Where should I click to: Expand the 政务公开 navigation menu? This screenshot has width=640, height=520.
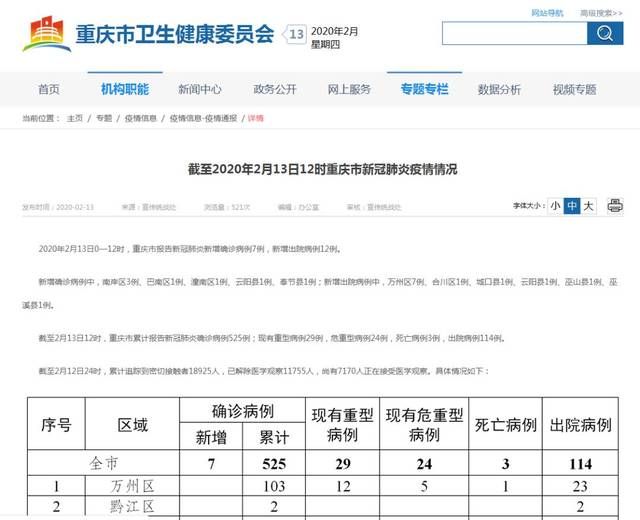(275, 89)
